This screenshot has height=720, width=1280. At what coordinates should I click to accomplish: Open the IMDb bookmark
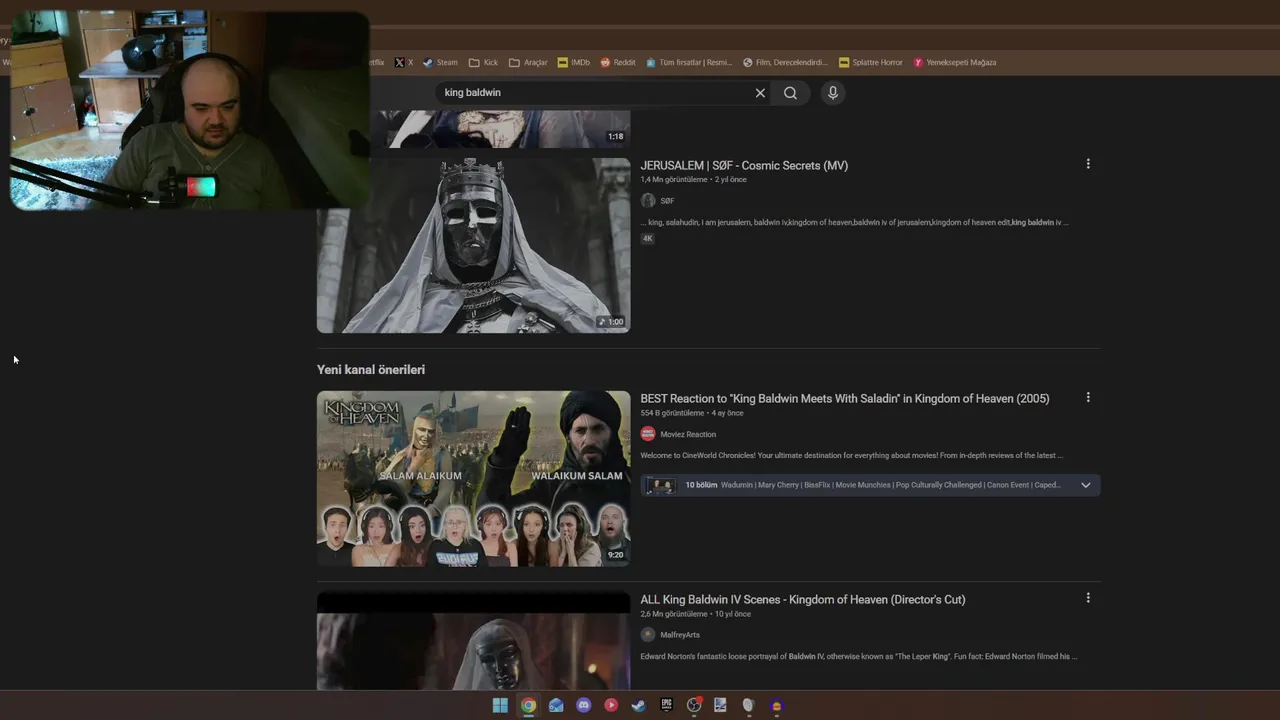[574, 62]
